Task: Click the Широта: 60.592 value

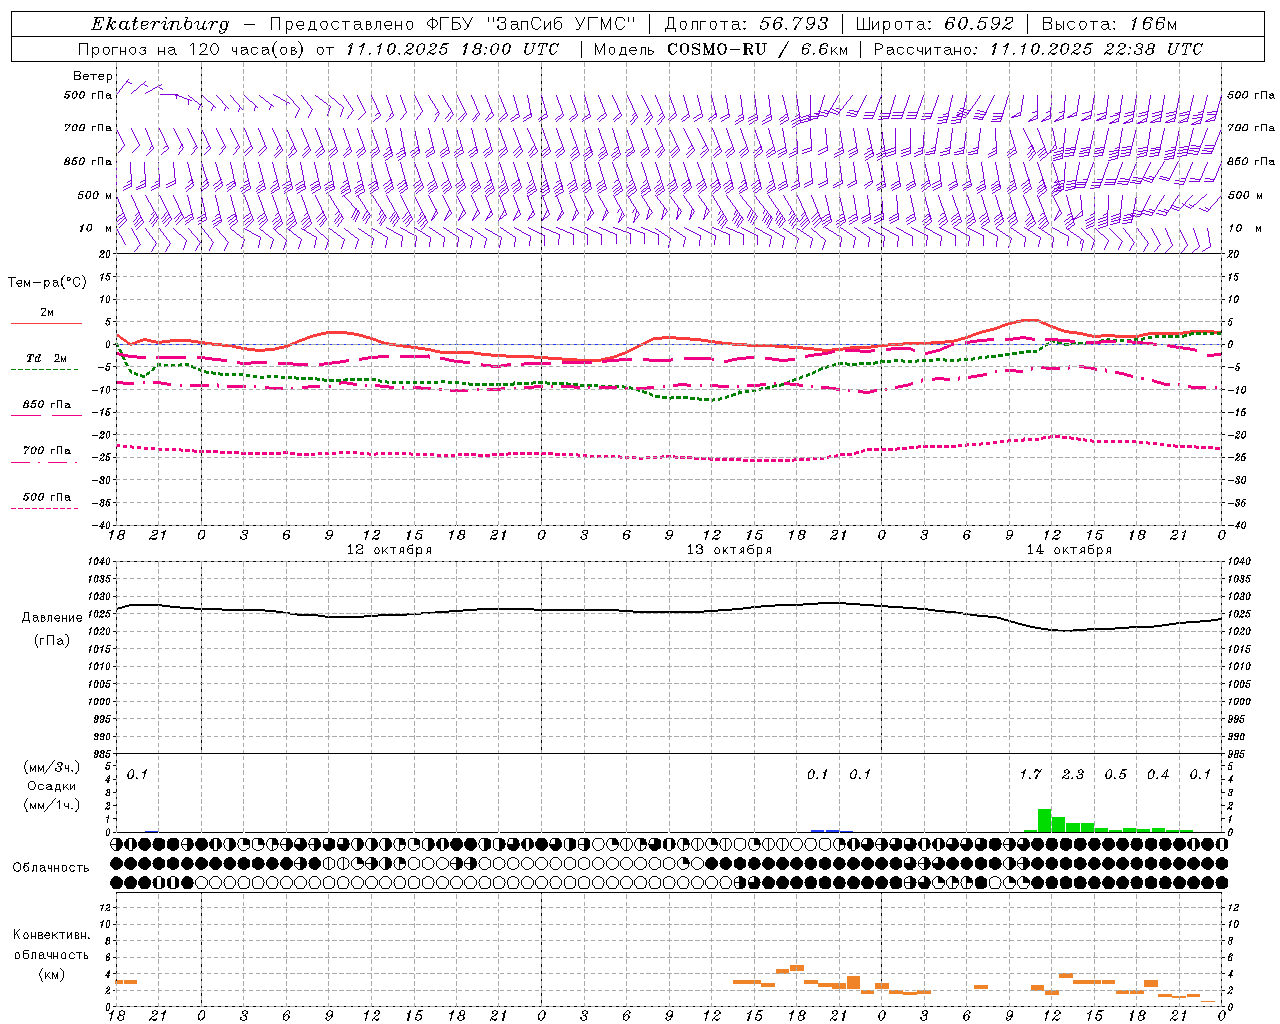Action: tap(935, 24)
